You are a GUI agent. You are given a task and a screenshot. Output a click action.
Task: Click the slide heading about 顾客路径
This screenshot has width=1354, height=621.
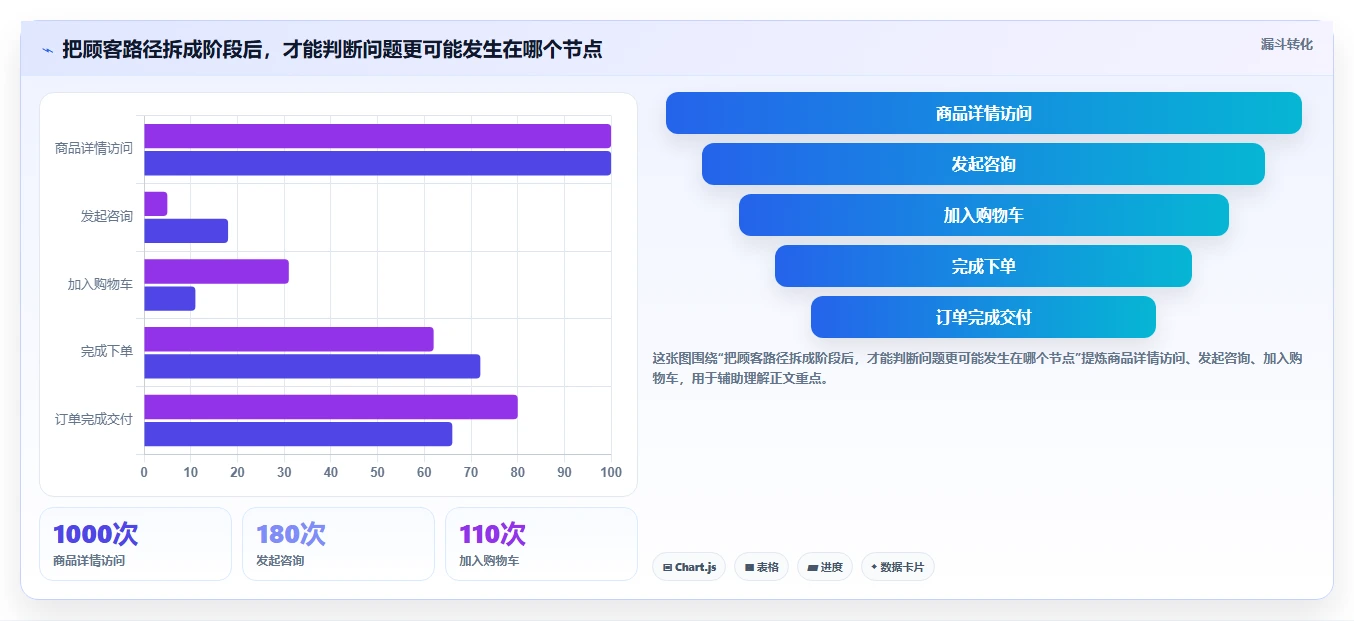click(x=332, y=49)
